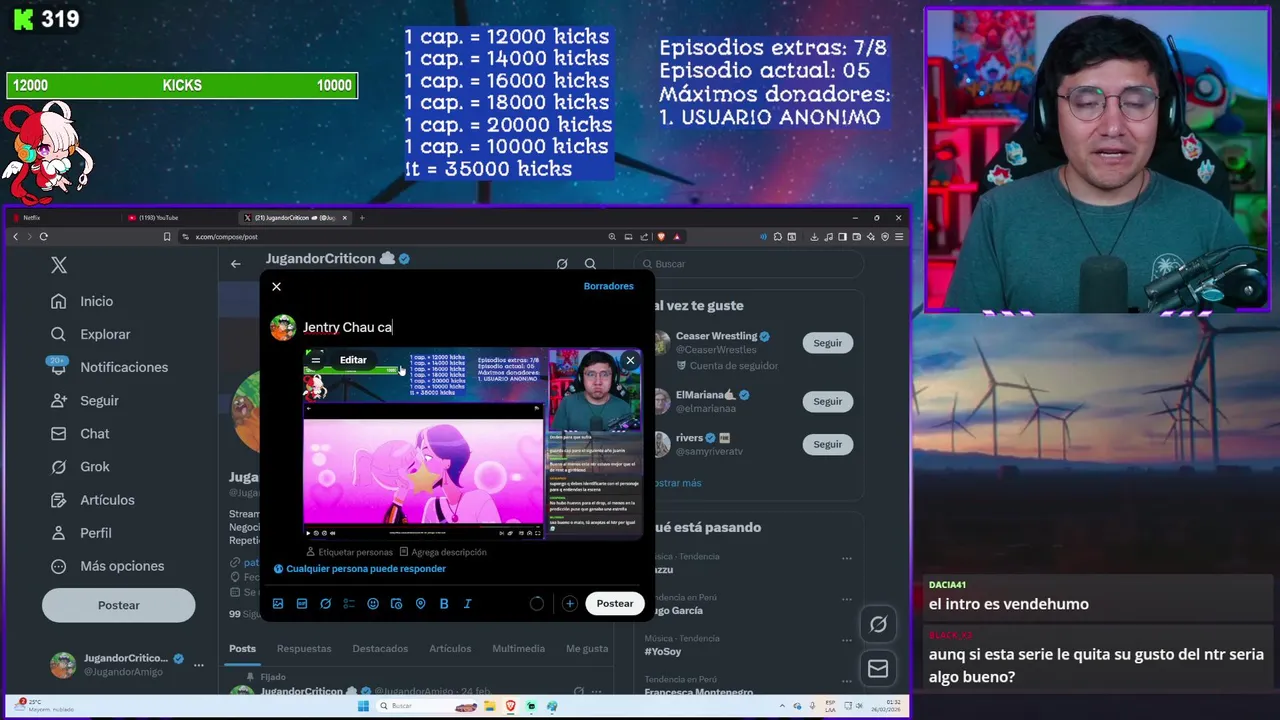
Task: Open the account menu dots beside JugandorCriticon
Action: point(198,665)
